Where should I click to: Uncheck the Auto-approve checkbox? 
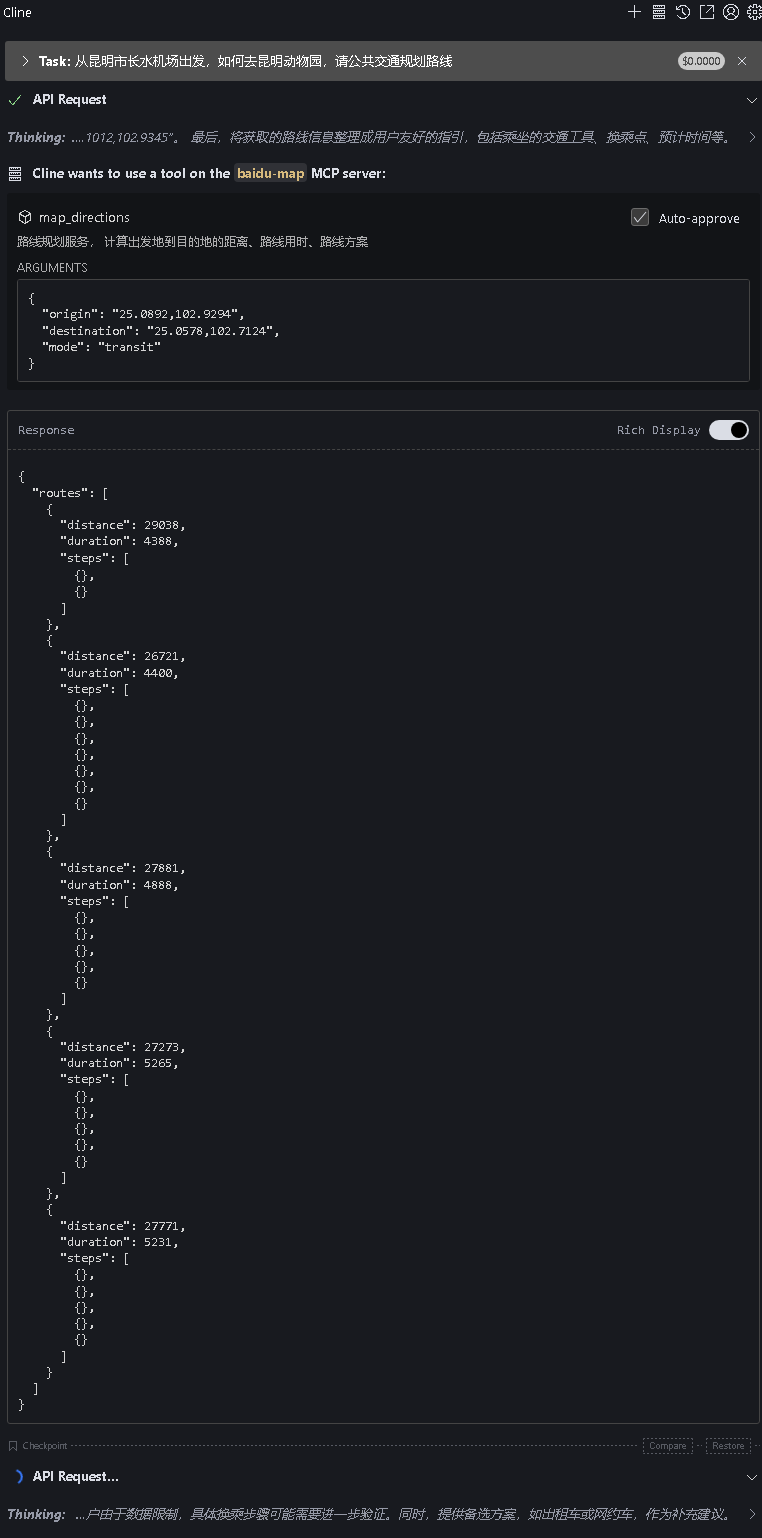[x=640, y=217]
